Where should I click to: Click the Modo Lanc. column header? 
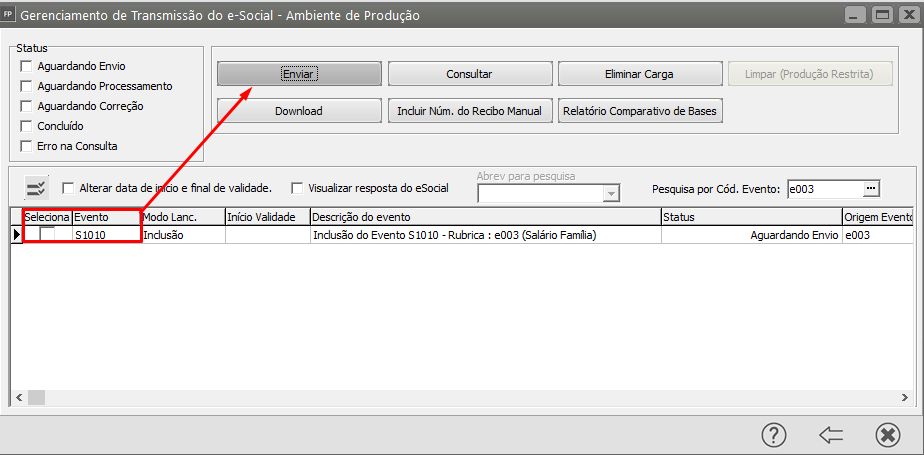pos(183,217)
